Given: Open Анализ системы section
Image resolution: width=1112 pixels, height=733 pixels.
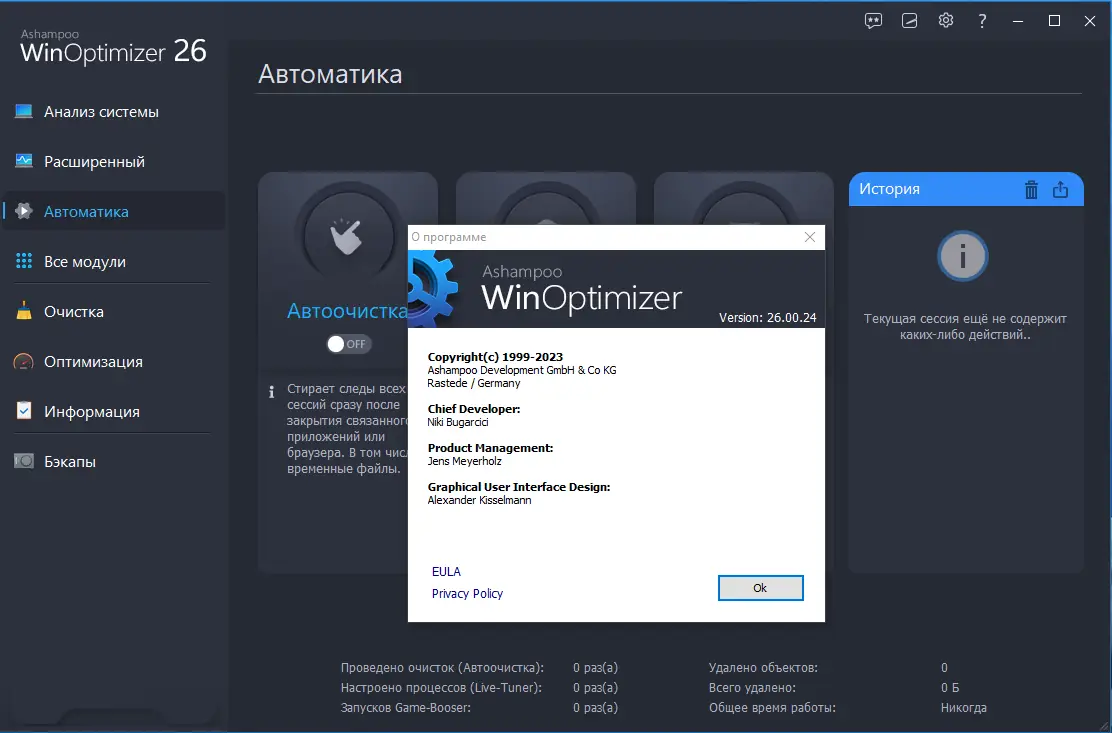Looking at the screenshot, I should pos(101,112).
